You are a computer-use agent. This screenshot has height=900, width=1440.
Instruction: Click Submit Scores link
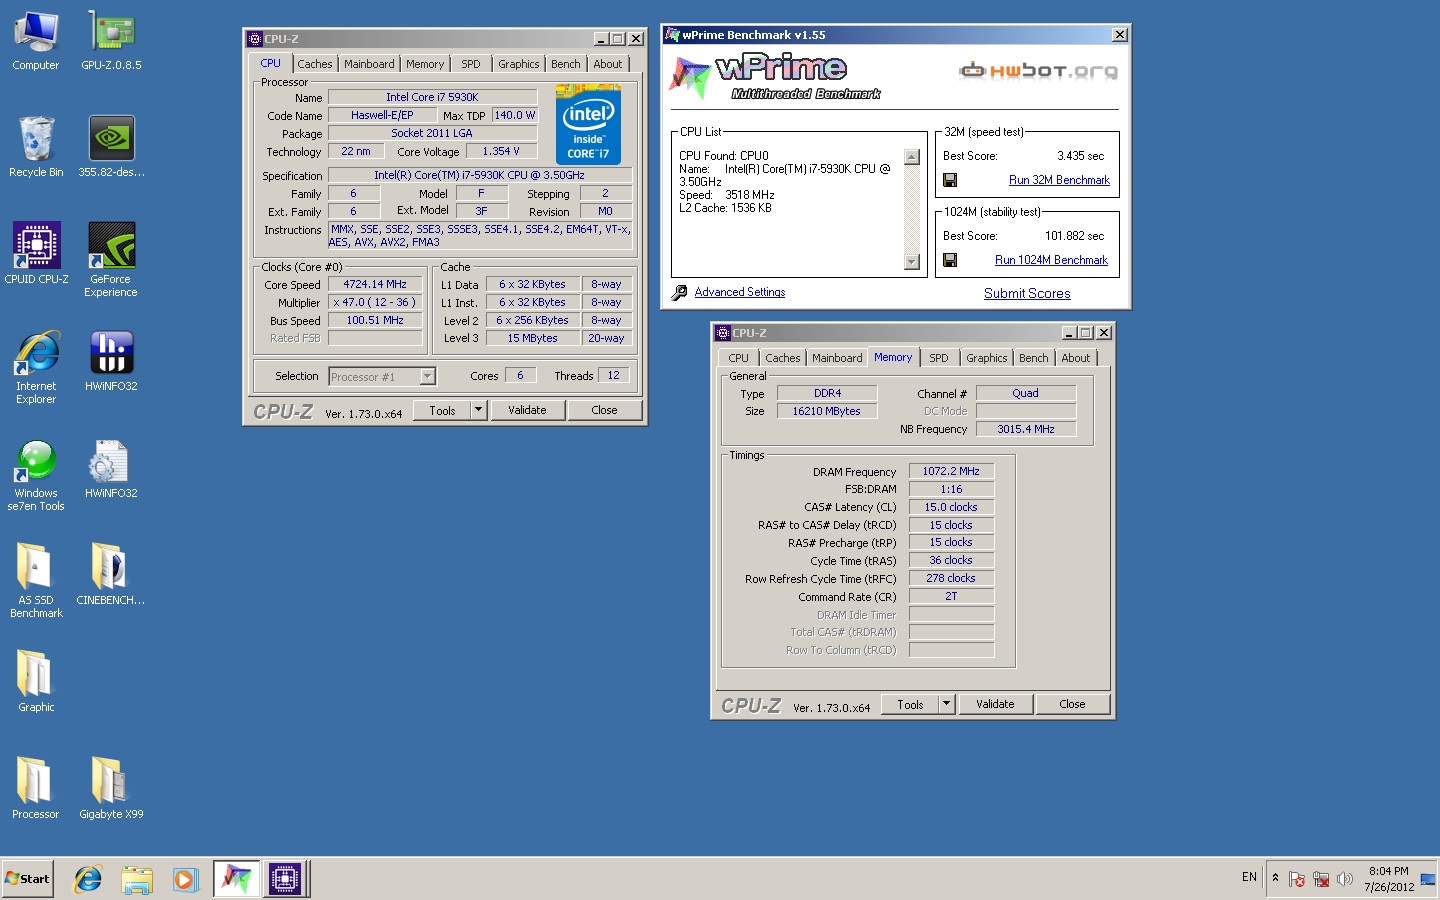click(x=1027, y=293)
